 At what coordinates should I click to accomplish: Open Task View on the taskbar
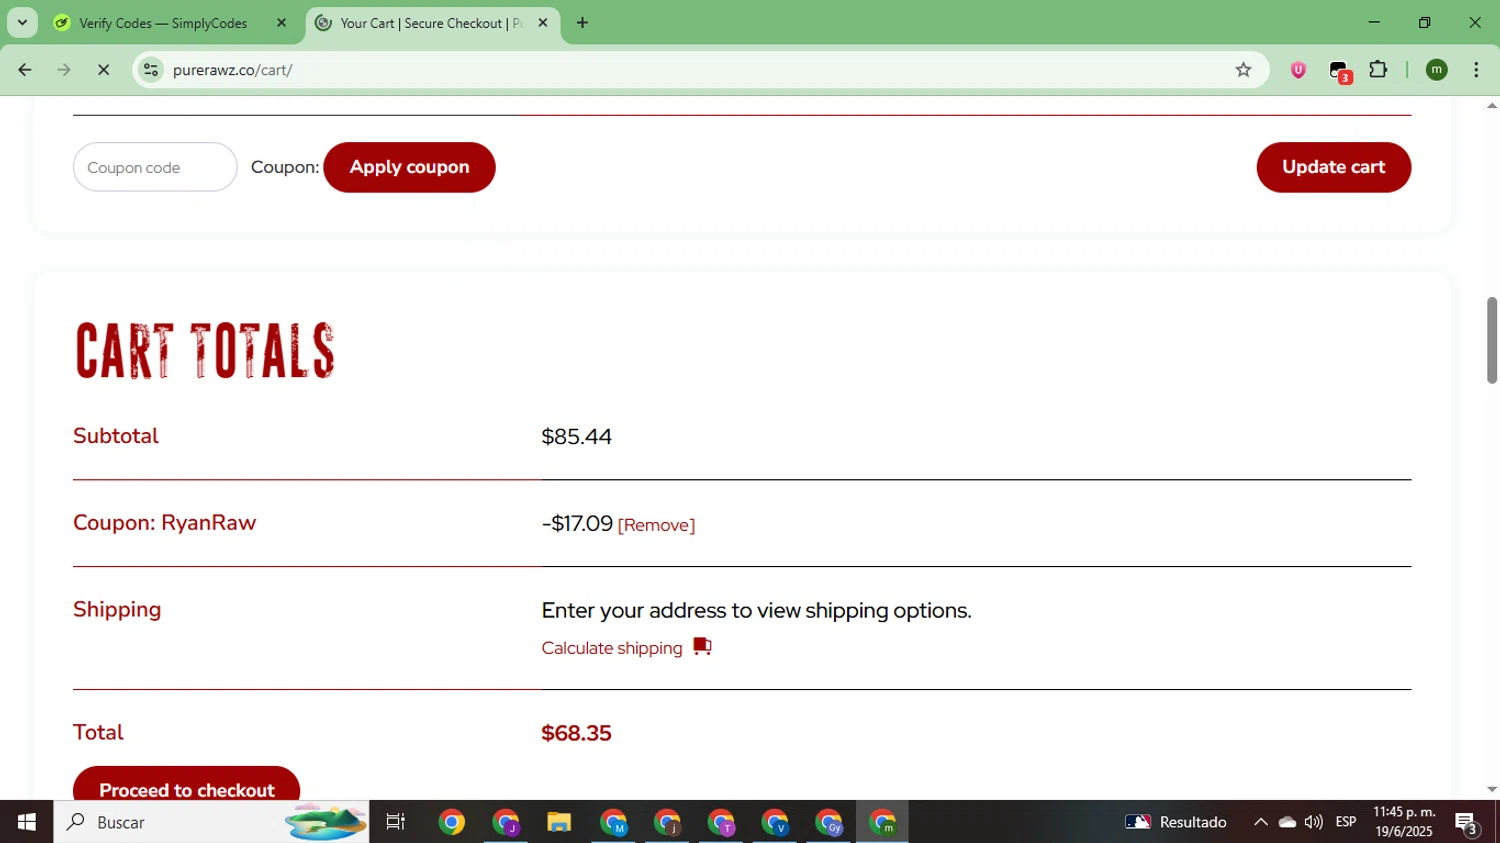point(396,822)
